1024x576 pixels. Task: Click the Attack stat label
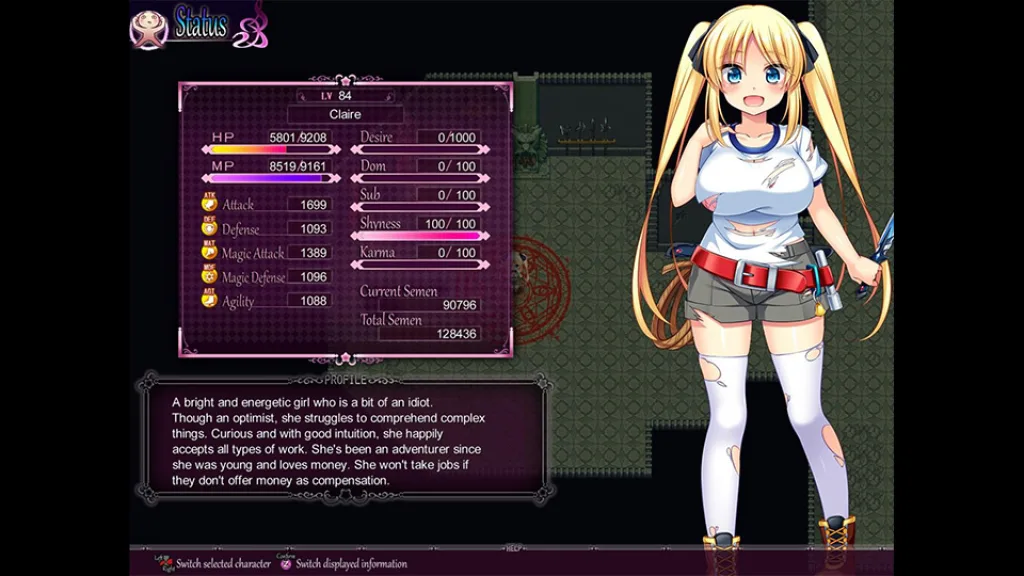click(238, 205)
